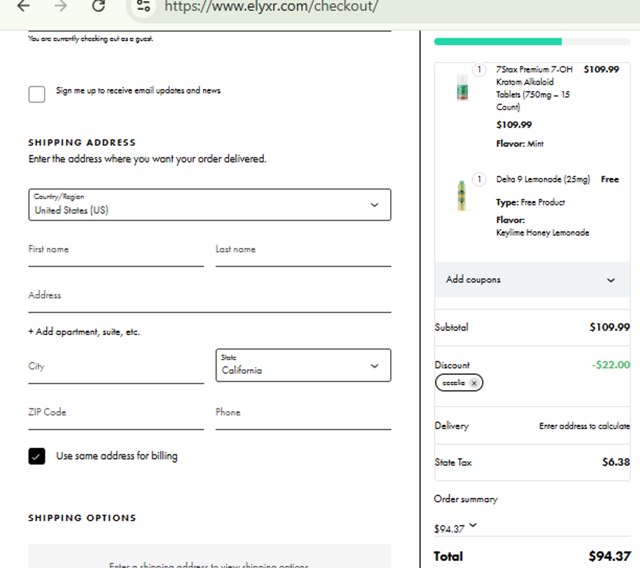The height and width of the screenshot is (568, 640).
Task: Click the Free price label
Action: [610, 179]
